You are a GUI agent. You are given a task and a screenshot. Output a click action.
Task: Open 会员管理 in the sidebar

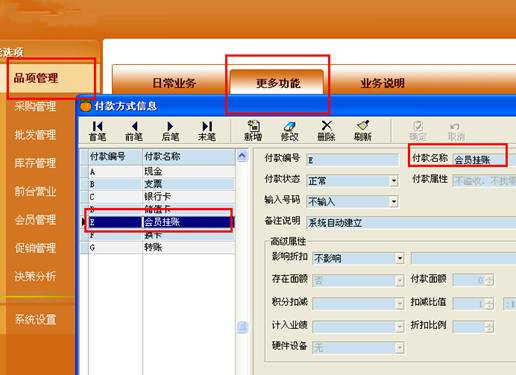(x=35, y=220)
